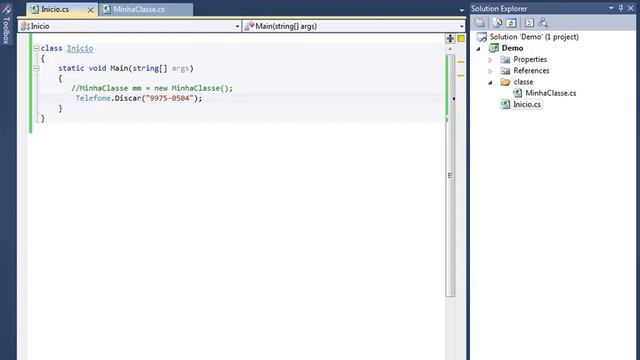Image resolution: width=640 pixels, height=360 pixels.
Task: Click the split editor handle above scrollbar
Action: 450,38
